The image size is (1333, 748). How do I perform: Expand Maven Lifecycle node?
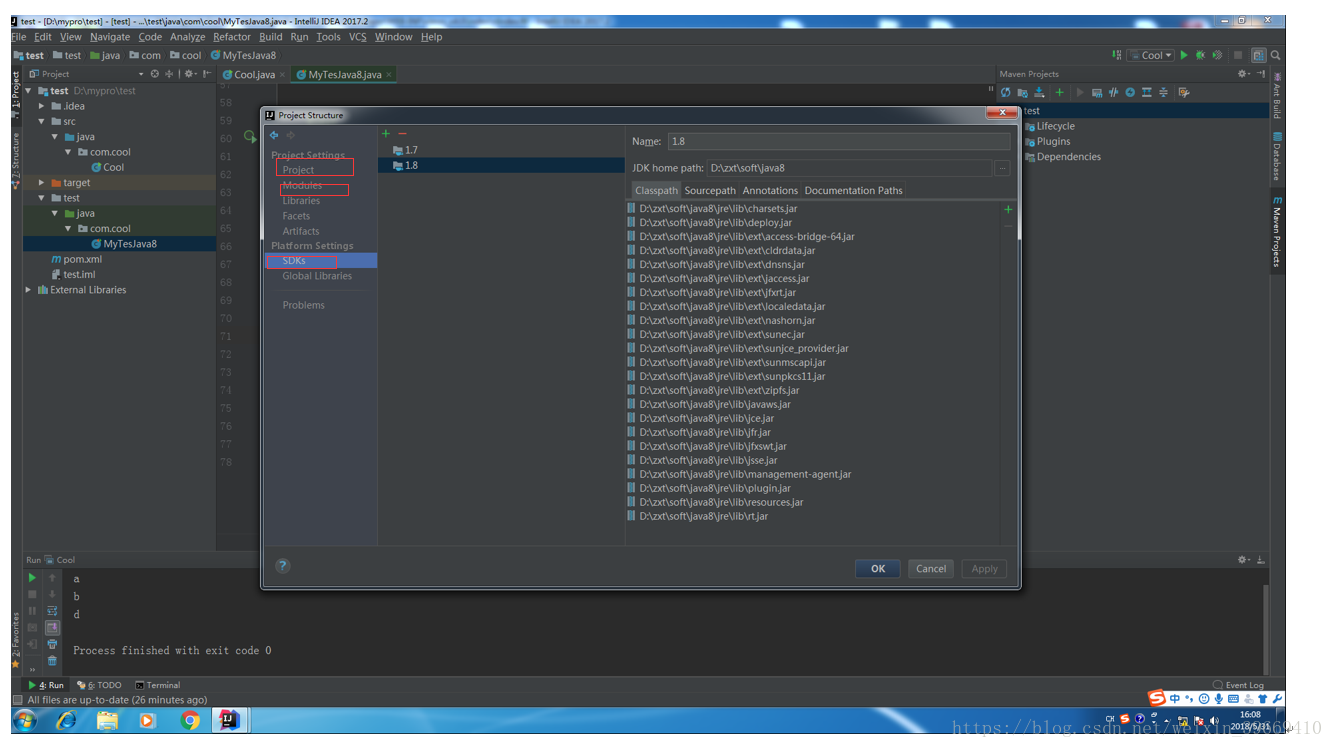tap(1055, 126)
